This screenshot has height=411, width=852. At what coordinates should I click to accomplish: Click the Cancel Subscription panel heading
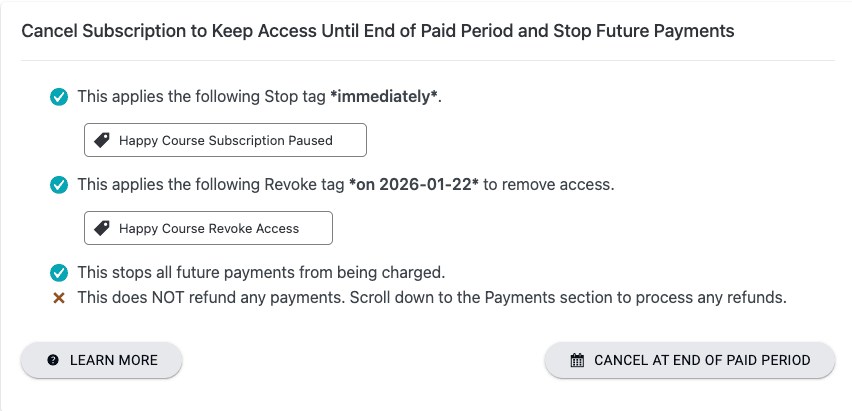378,31
